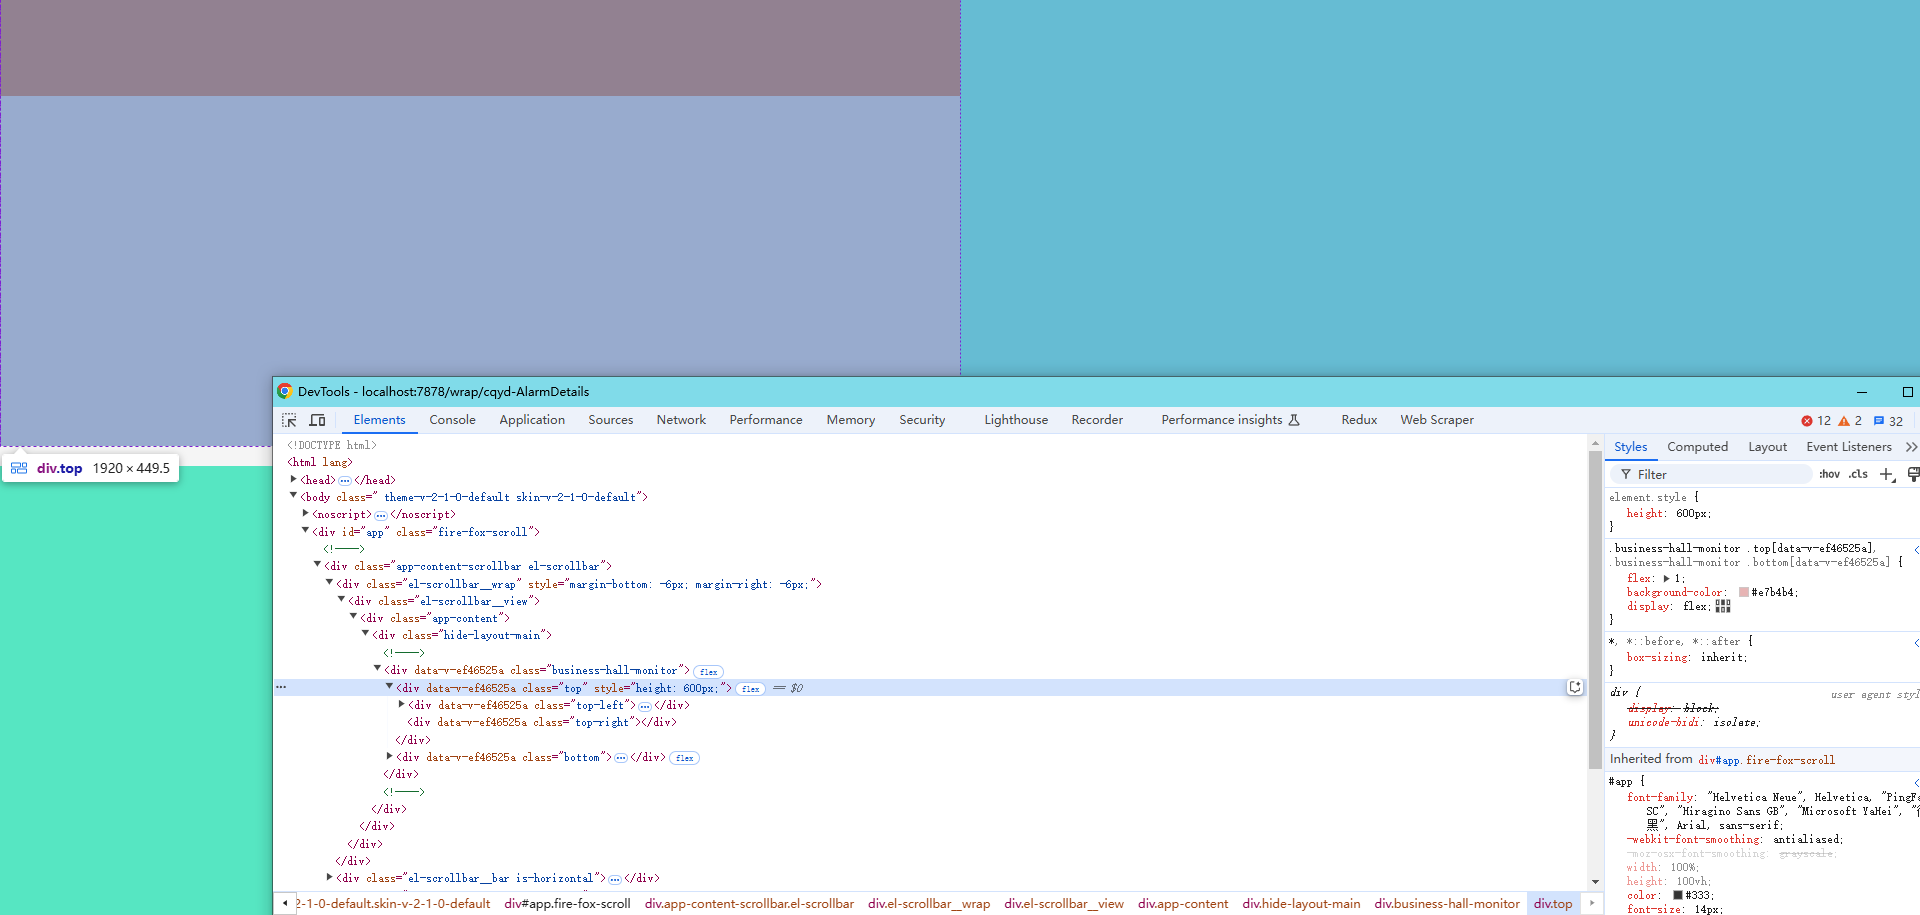Select div.app-content in the breadcrumb
Viewport: 1920px width, 915px height.
pyautogui.click(x=1183, y=904)
